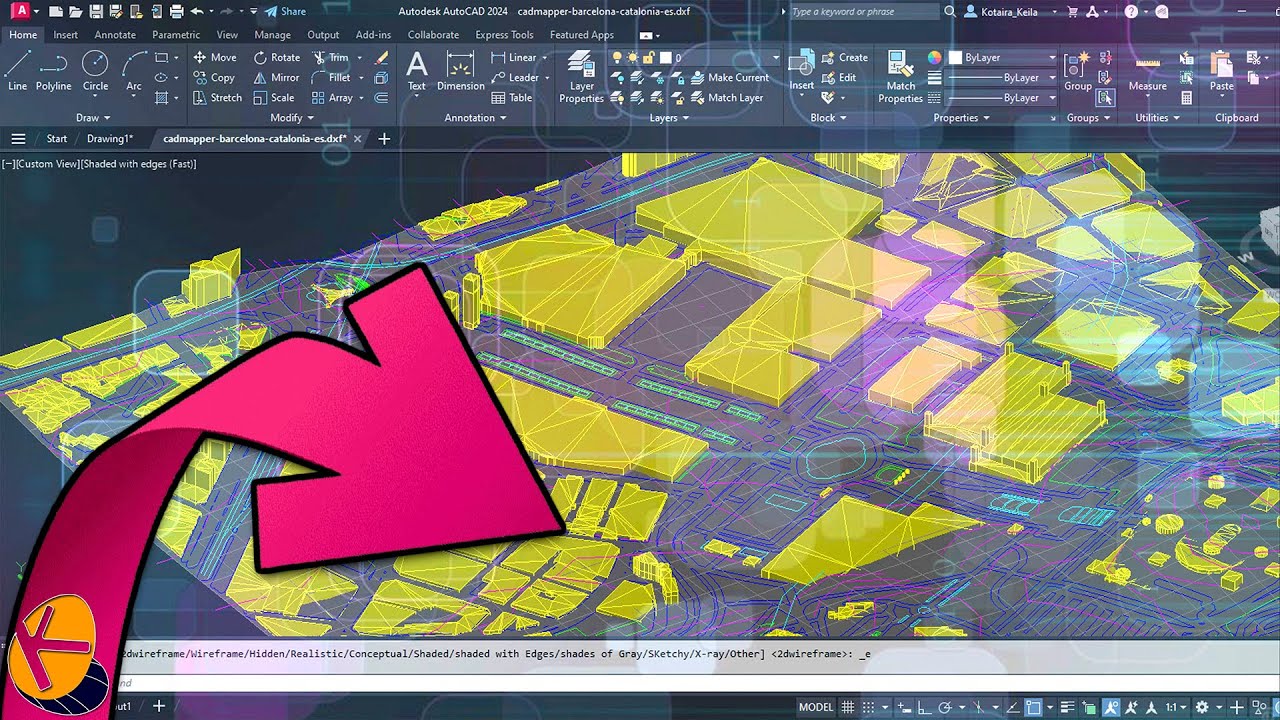1280x720 pixels.
Task: Open the layer selection dropdown
Action: tap(696, 58)
